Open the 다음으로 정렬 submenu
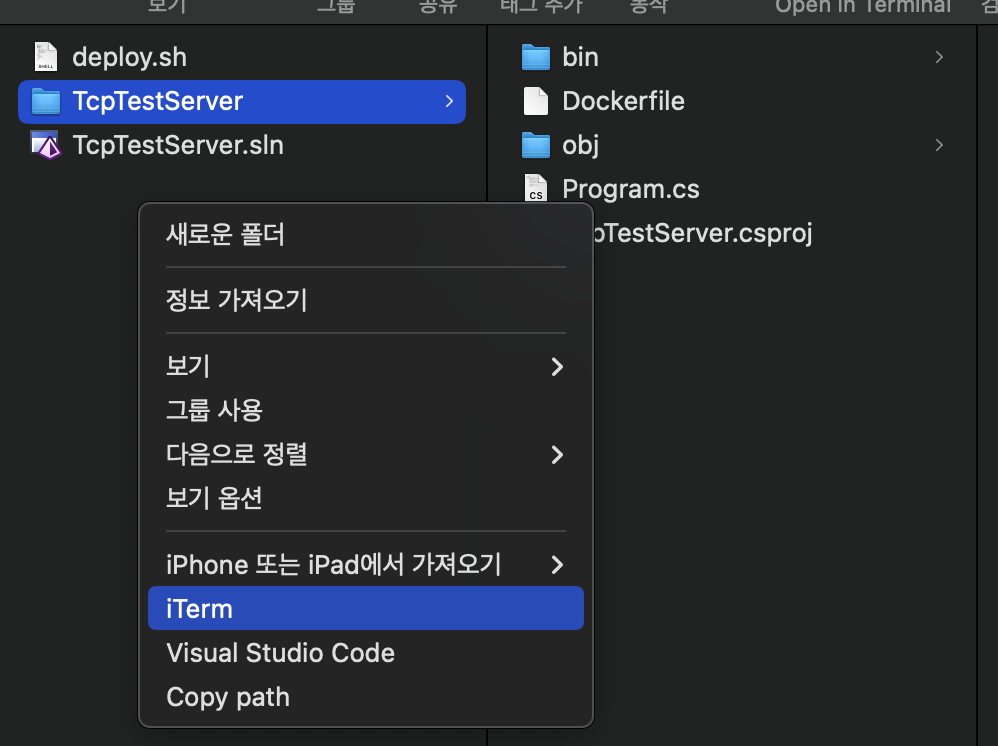This screenshot has height=746, width=998. (x=365, y=454)
